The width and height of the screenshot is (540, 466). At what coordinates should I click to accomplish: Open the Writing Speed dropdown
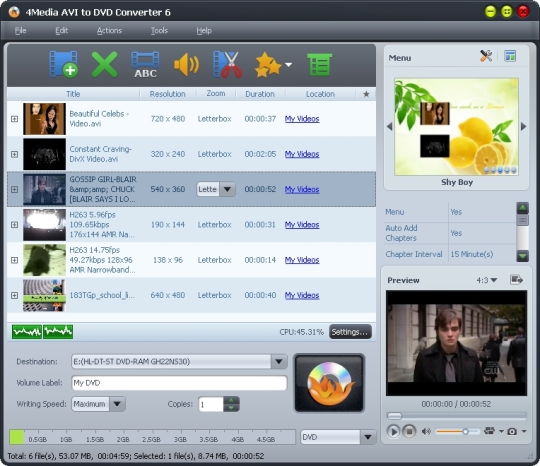click(117, 404)
